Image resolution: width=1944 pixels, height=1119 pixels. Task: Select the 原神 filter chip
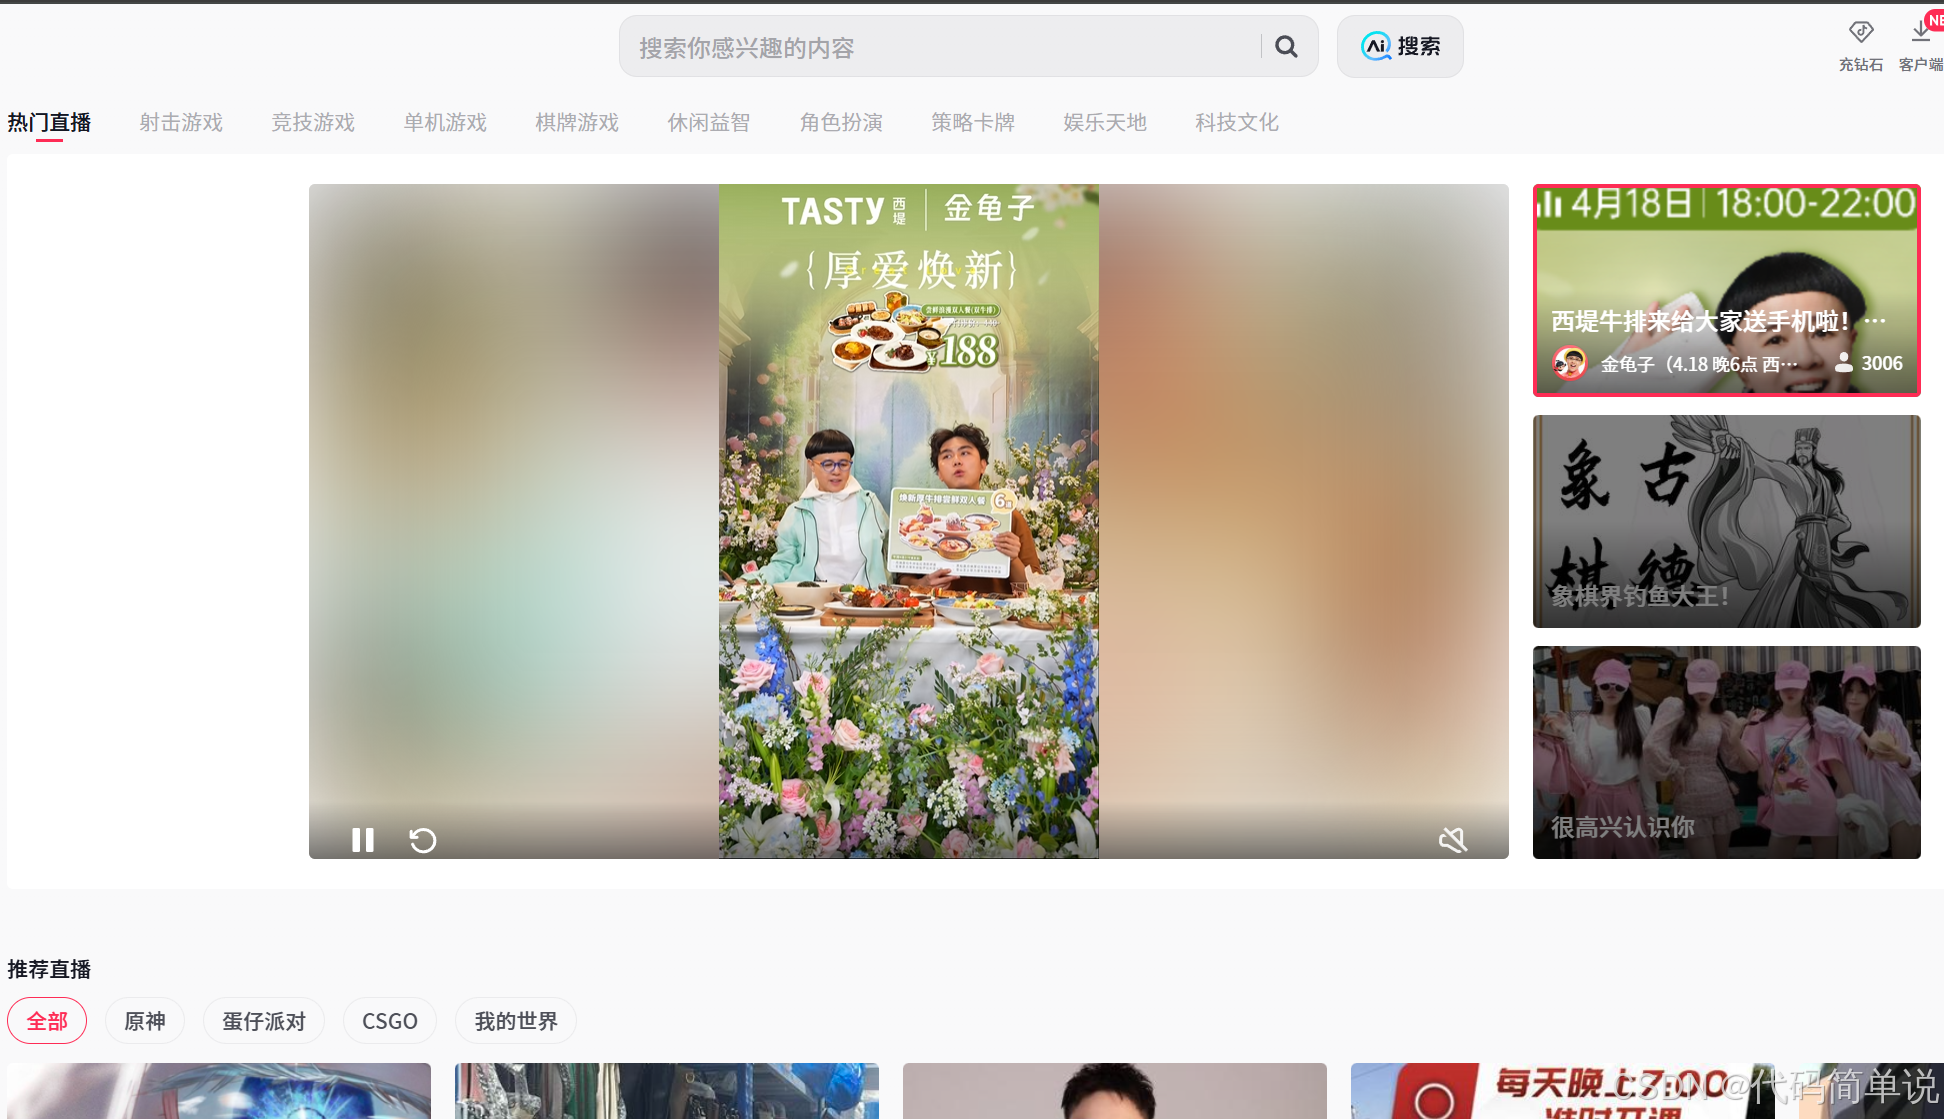click(x=145, y=1021)
